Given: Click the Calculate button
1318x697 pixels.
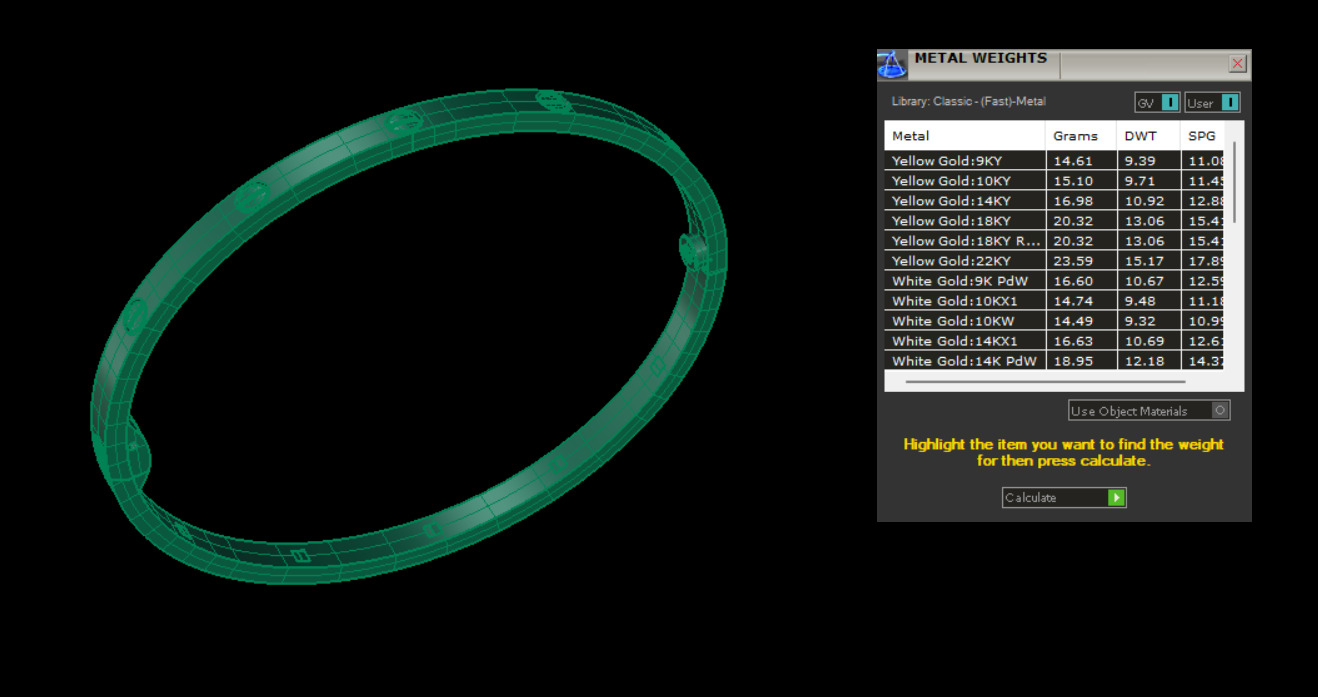Looking at the screenshot, I should pos(1064,498).
